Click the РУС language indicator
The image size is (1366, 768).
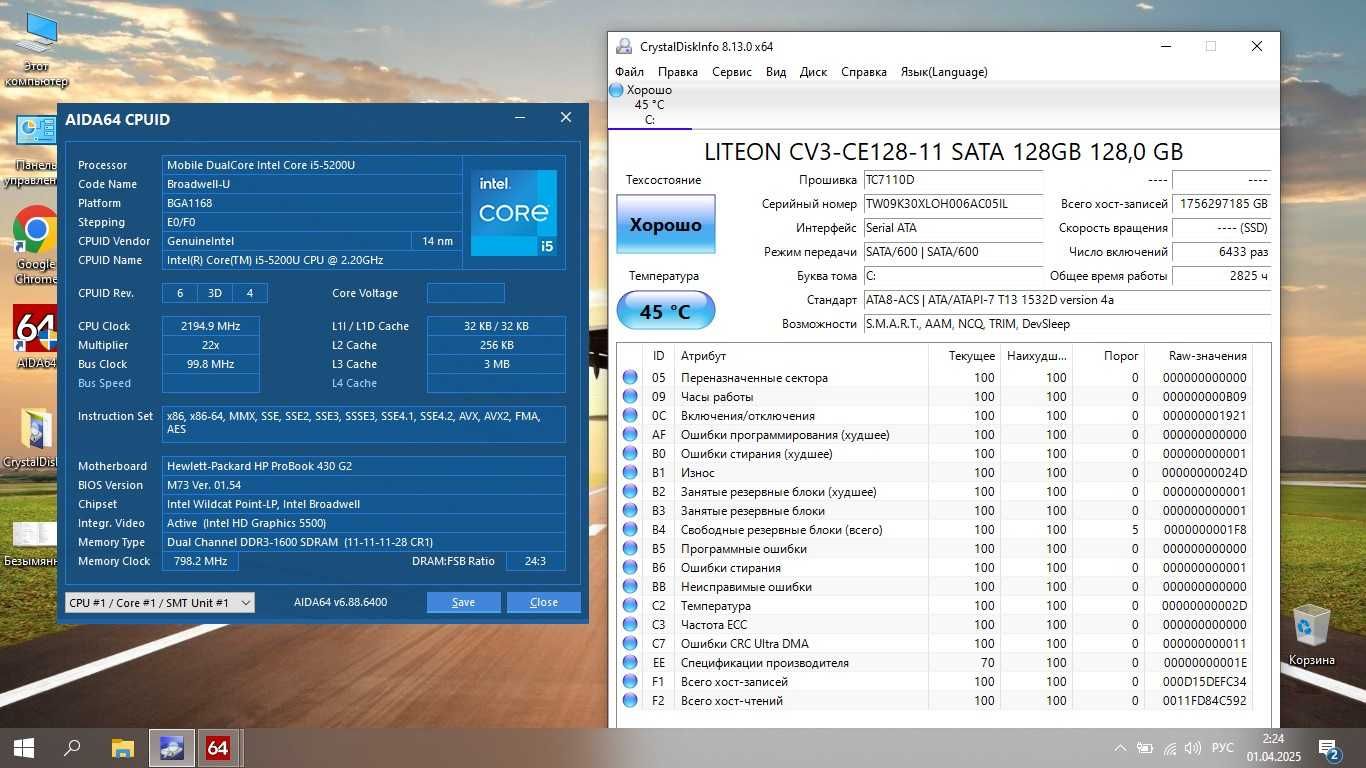pyautogui.click(x=1222, y=748)
